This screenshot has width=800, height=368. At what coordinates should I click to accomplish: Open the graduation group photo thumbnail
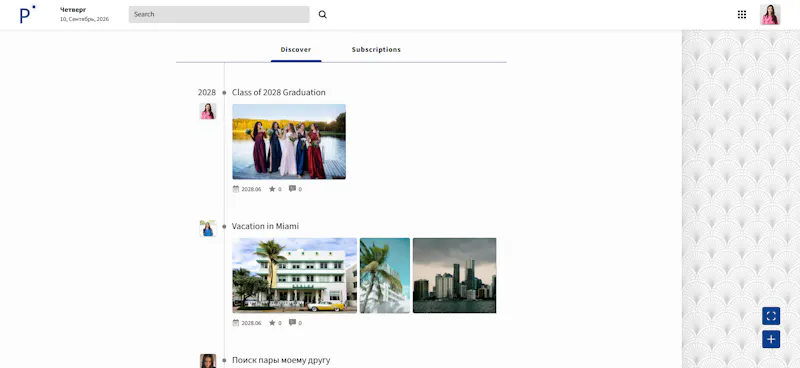[x=289, y=141]
